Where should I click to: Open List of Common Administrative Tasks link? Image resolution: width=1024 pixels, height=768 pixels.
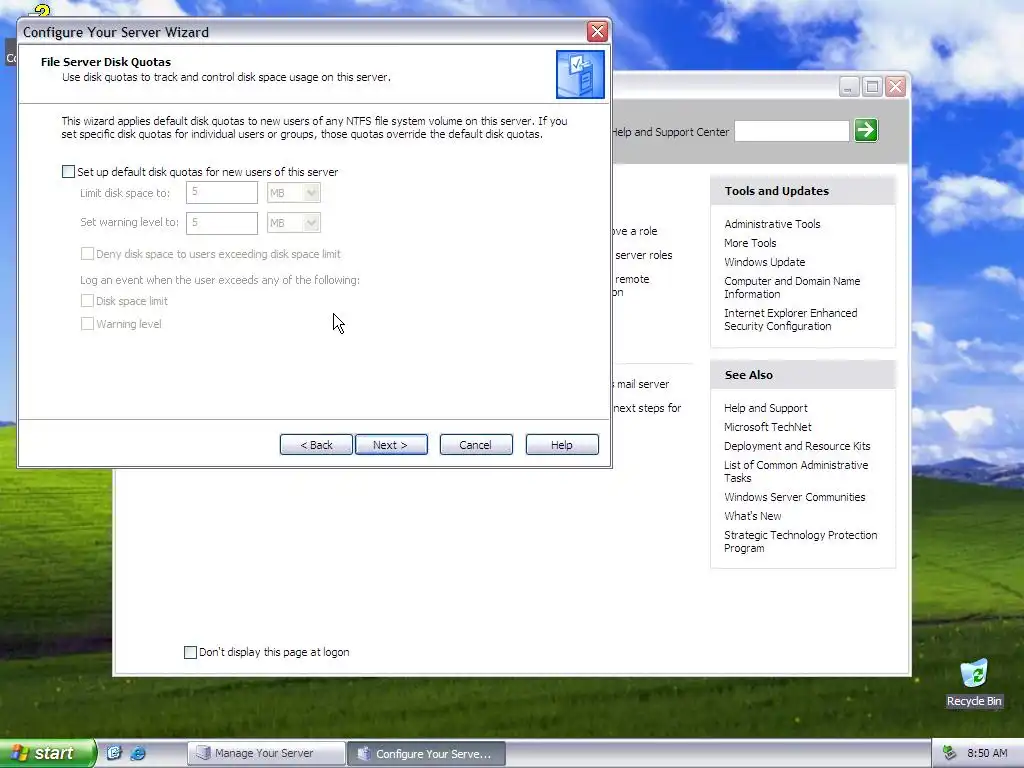click(x=795, y=471)
